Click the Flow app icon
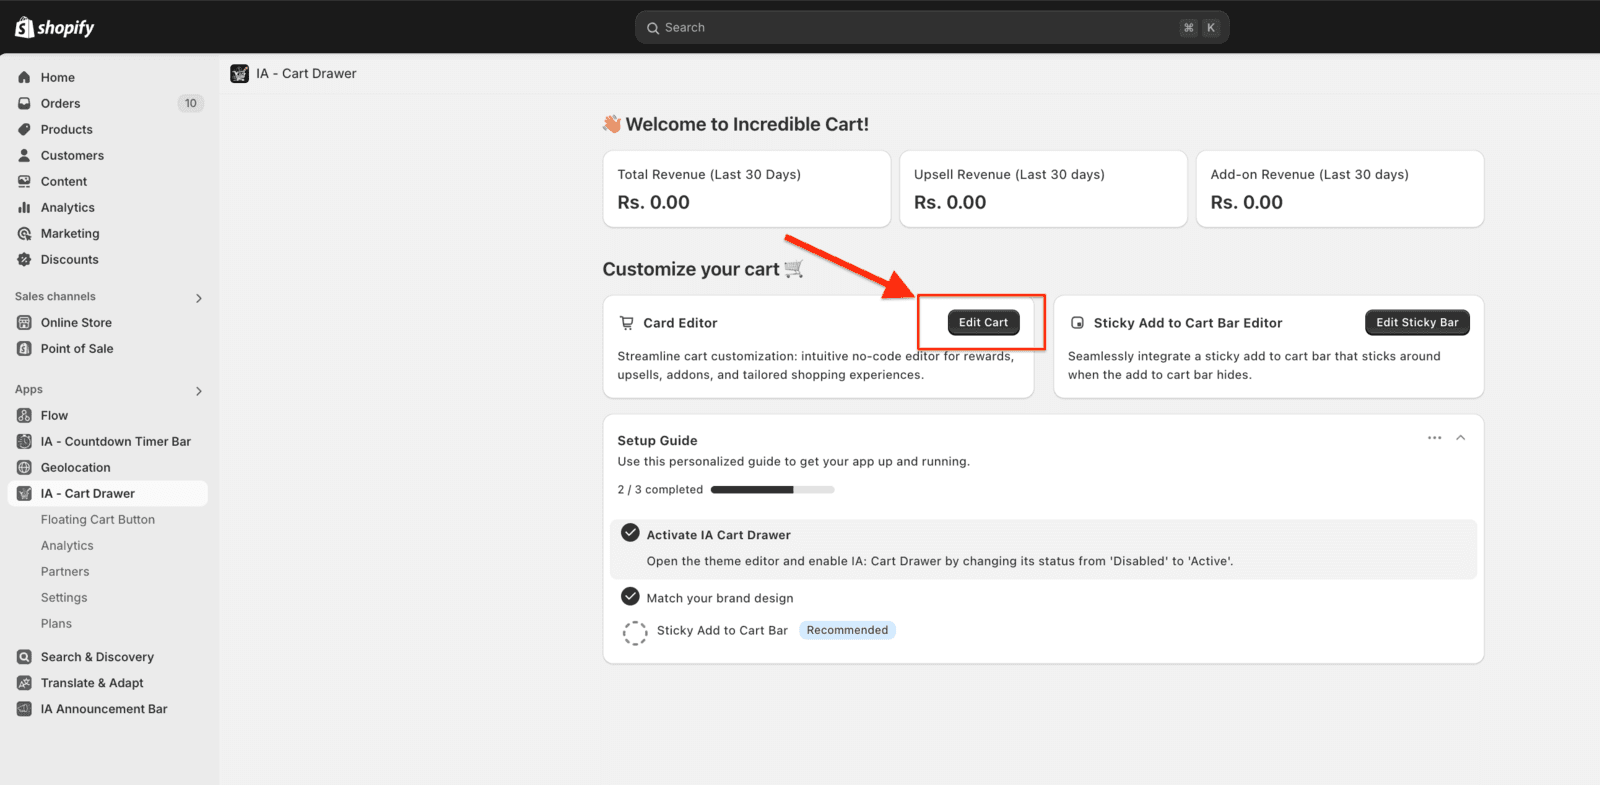 click(24, 415)
